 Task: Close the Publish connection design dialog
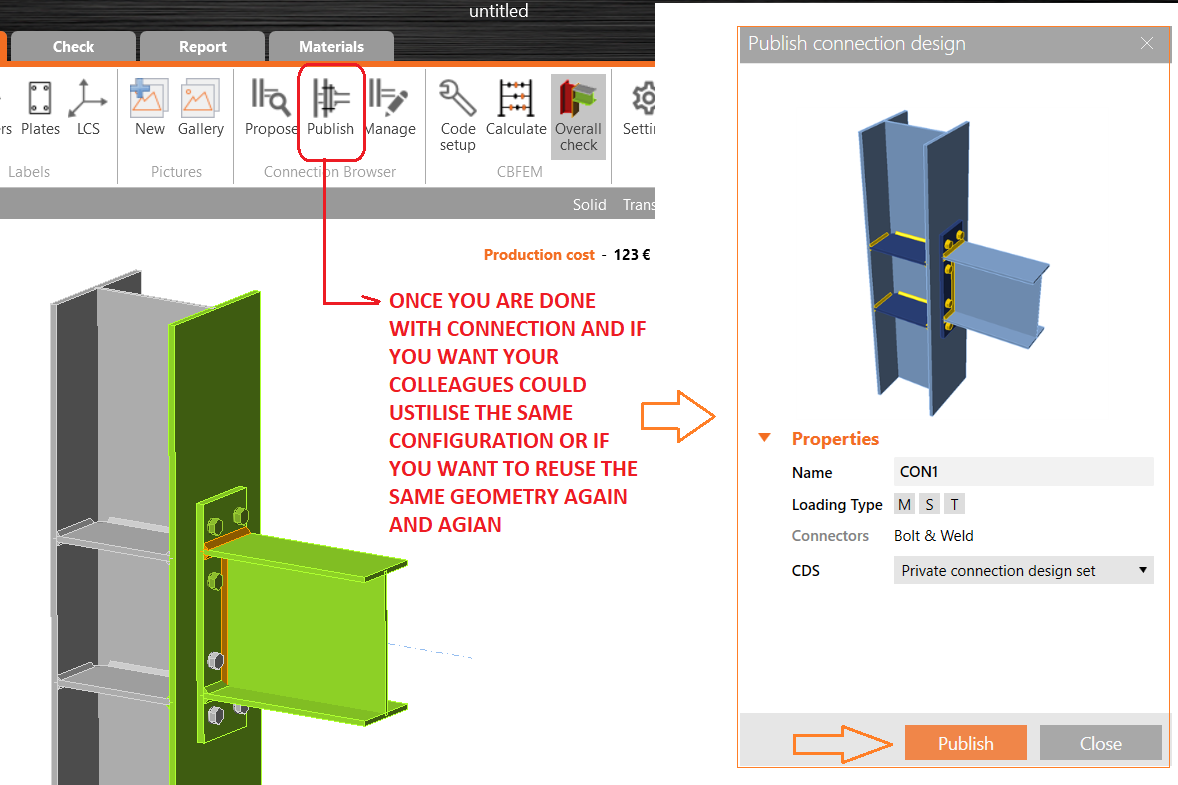click(1146, 44)
